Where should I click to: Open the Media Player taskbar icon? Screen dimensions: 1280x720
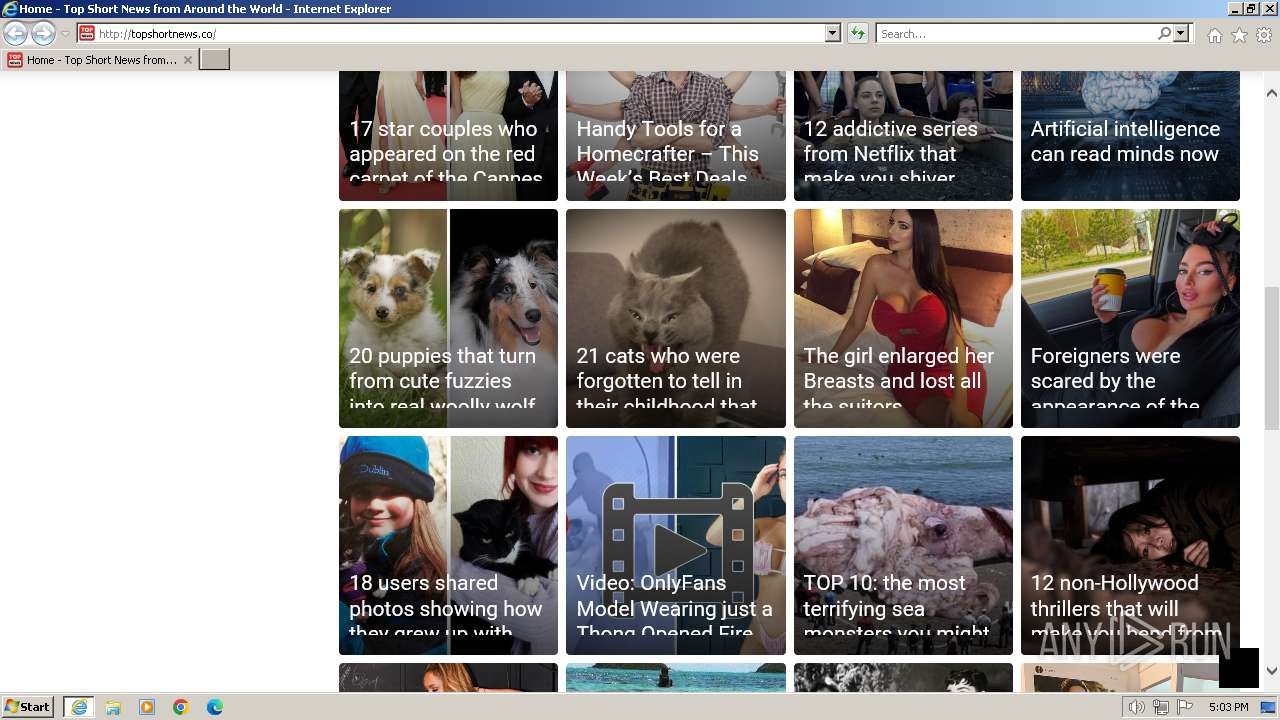147,707
